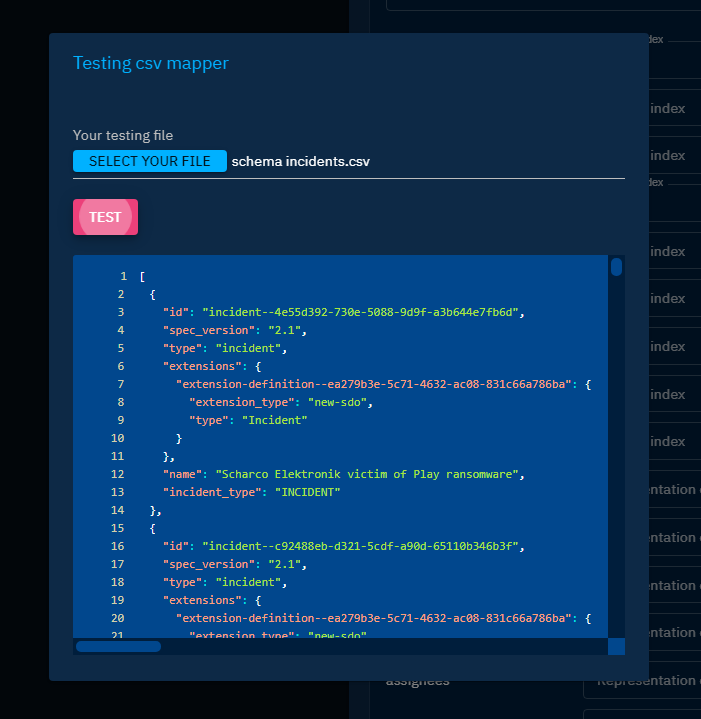The height and width of the screenshot is (719, 701).
Task: Click the SELECT YOUR FILE button
Action: [150, 161]
